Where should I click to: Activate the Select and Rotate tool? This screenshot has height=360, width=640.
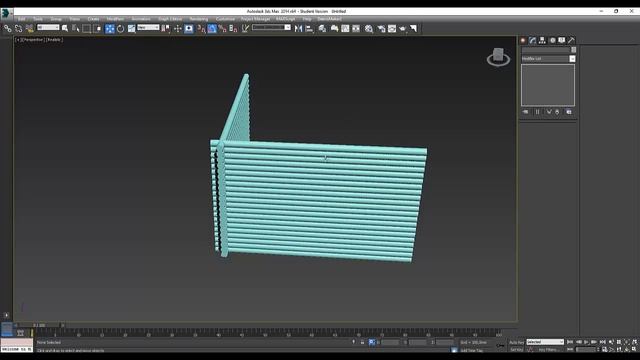click(120, 29)
